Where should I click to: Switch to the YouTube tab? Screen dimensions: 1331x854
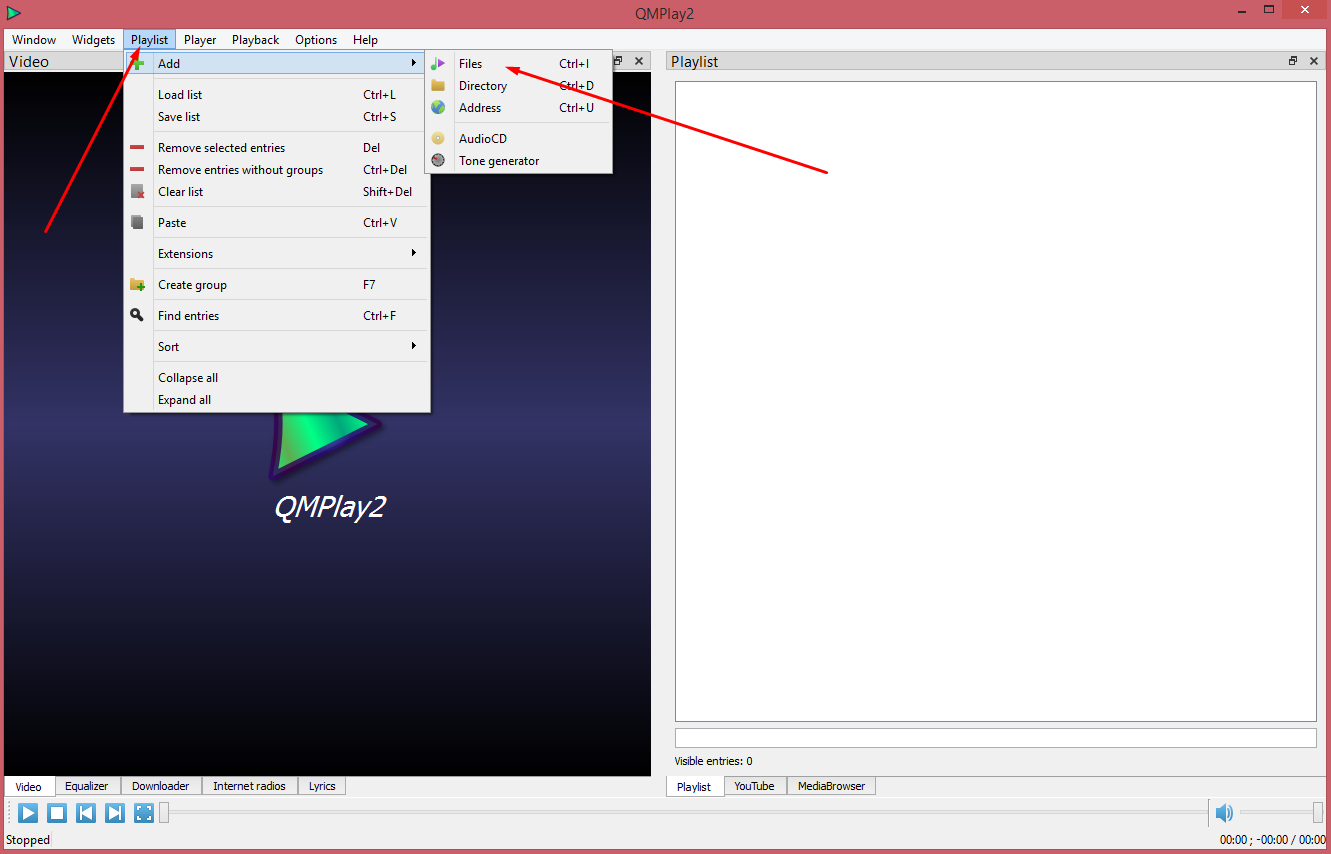[x=754, y=786]
